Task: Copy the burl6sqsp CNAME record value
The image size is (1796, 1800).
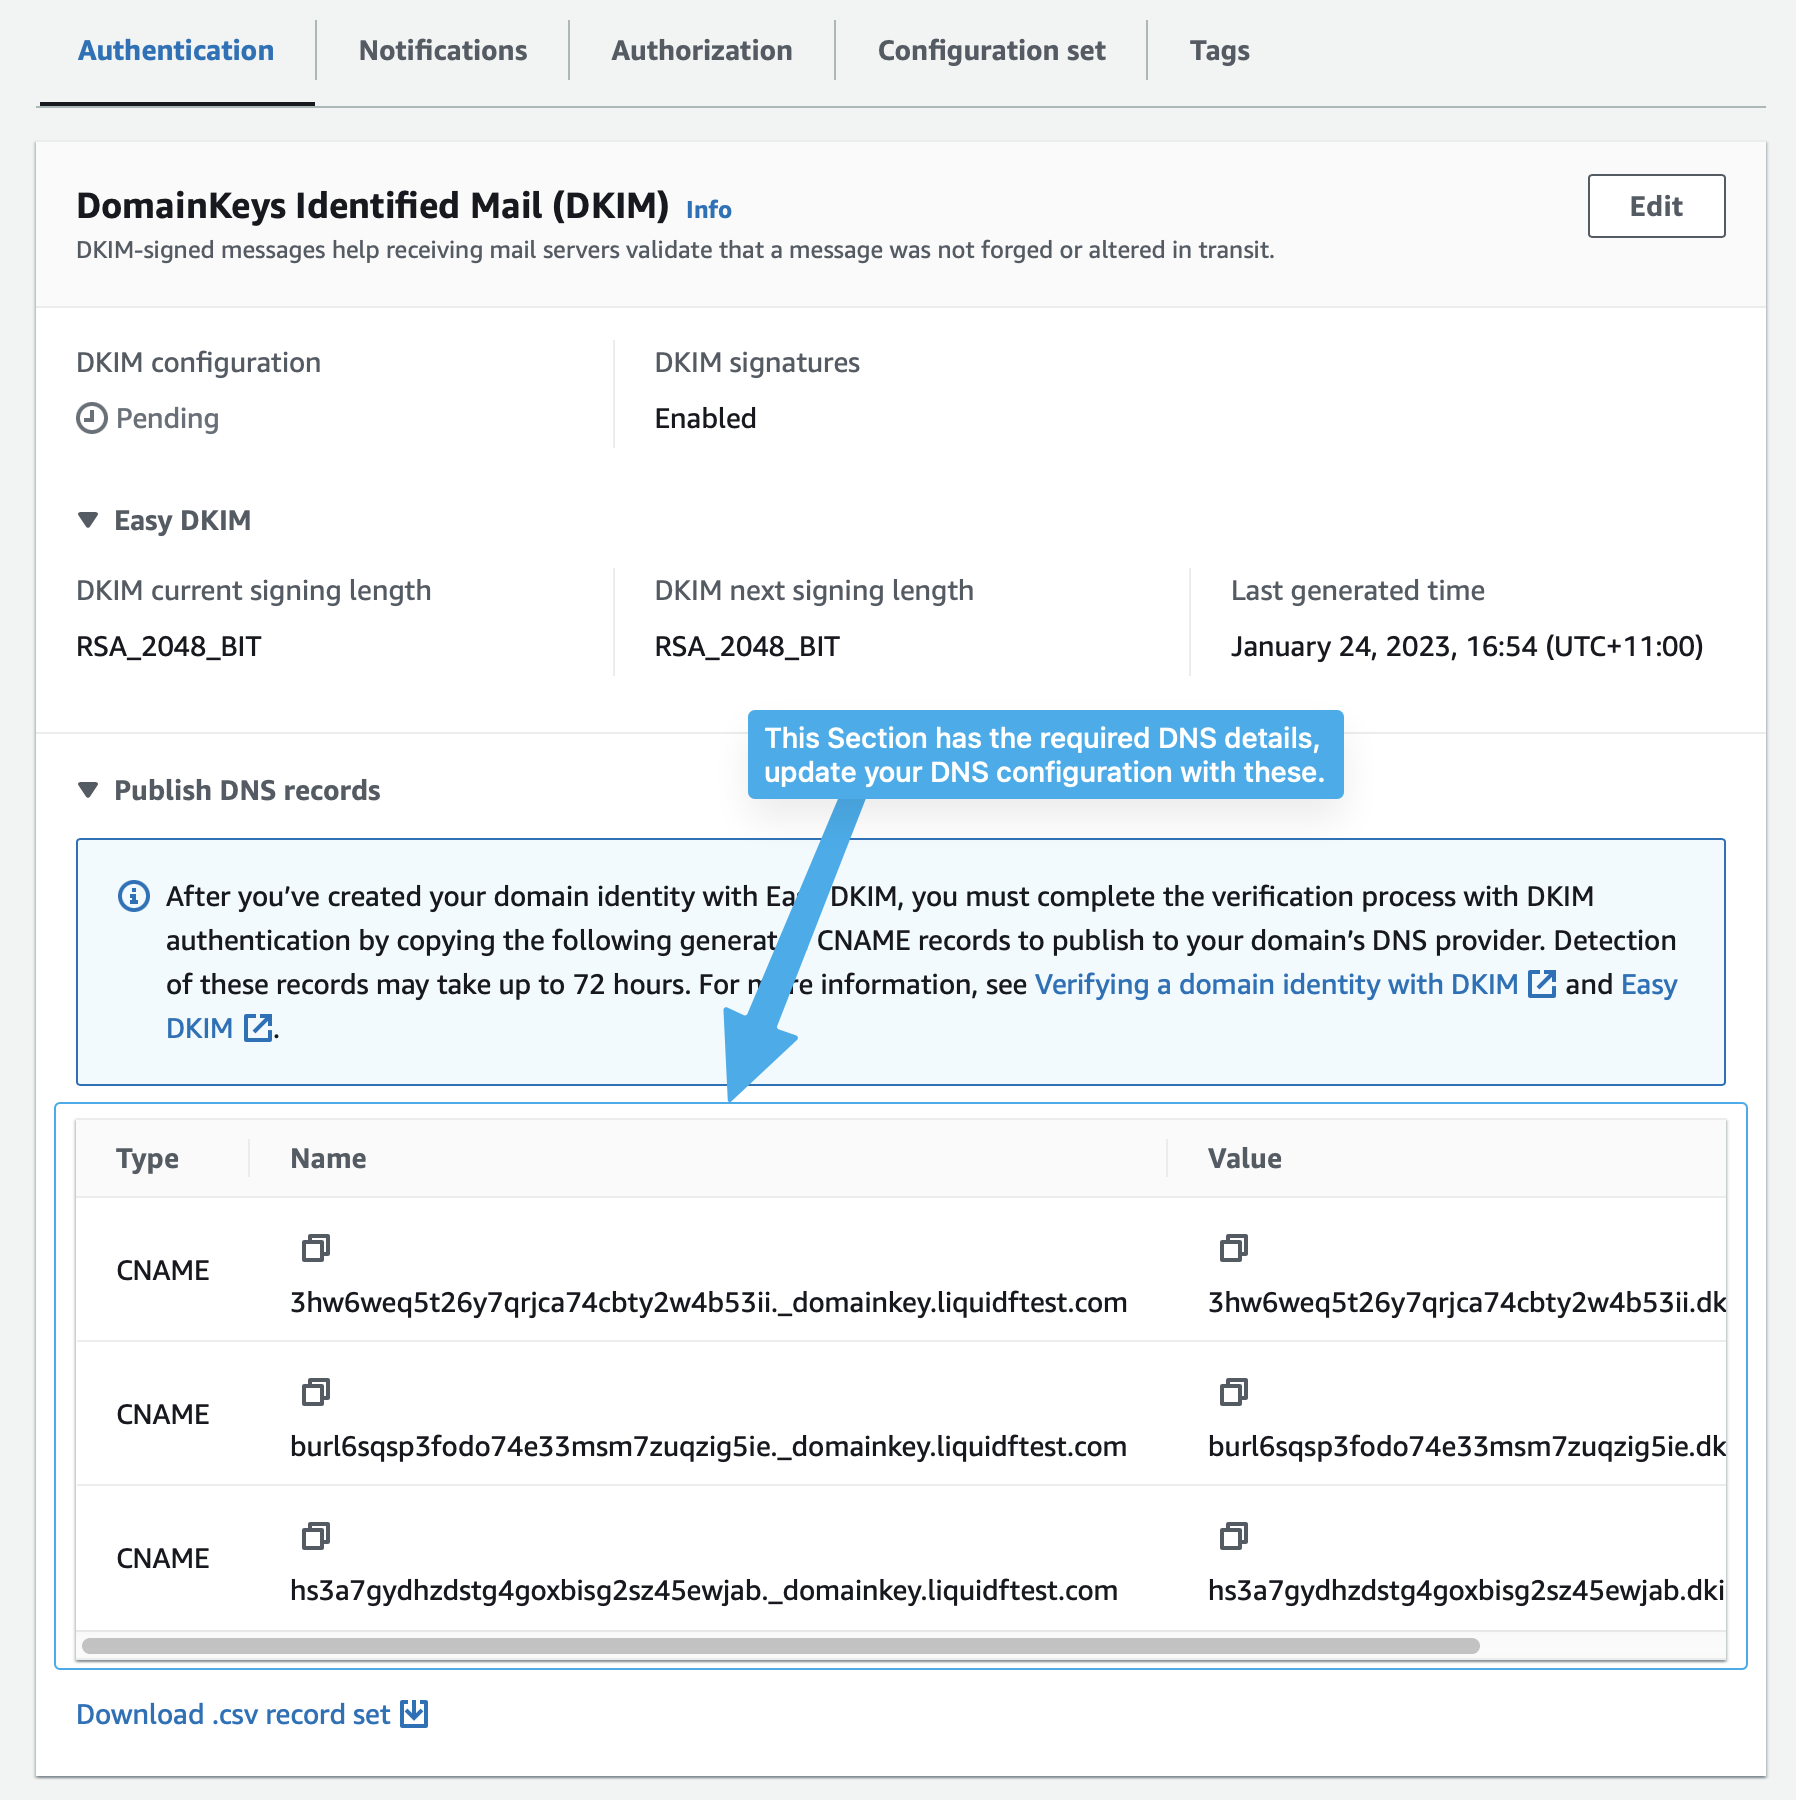Action: 1234,1392
